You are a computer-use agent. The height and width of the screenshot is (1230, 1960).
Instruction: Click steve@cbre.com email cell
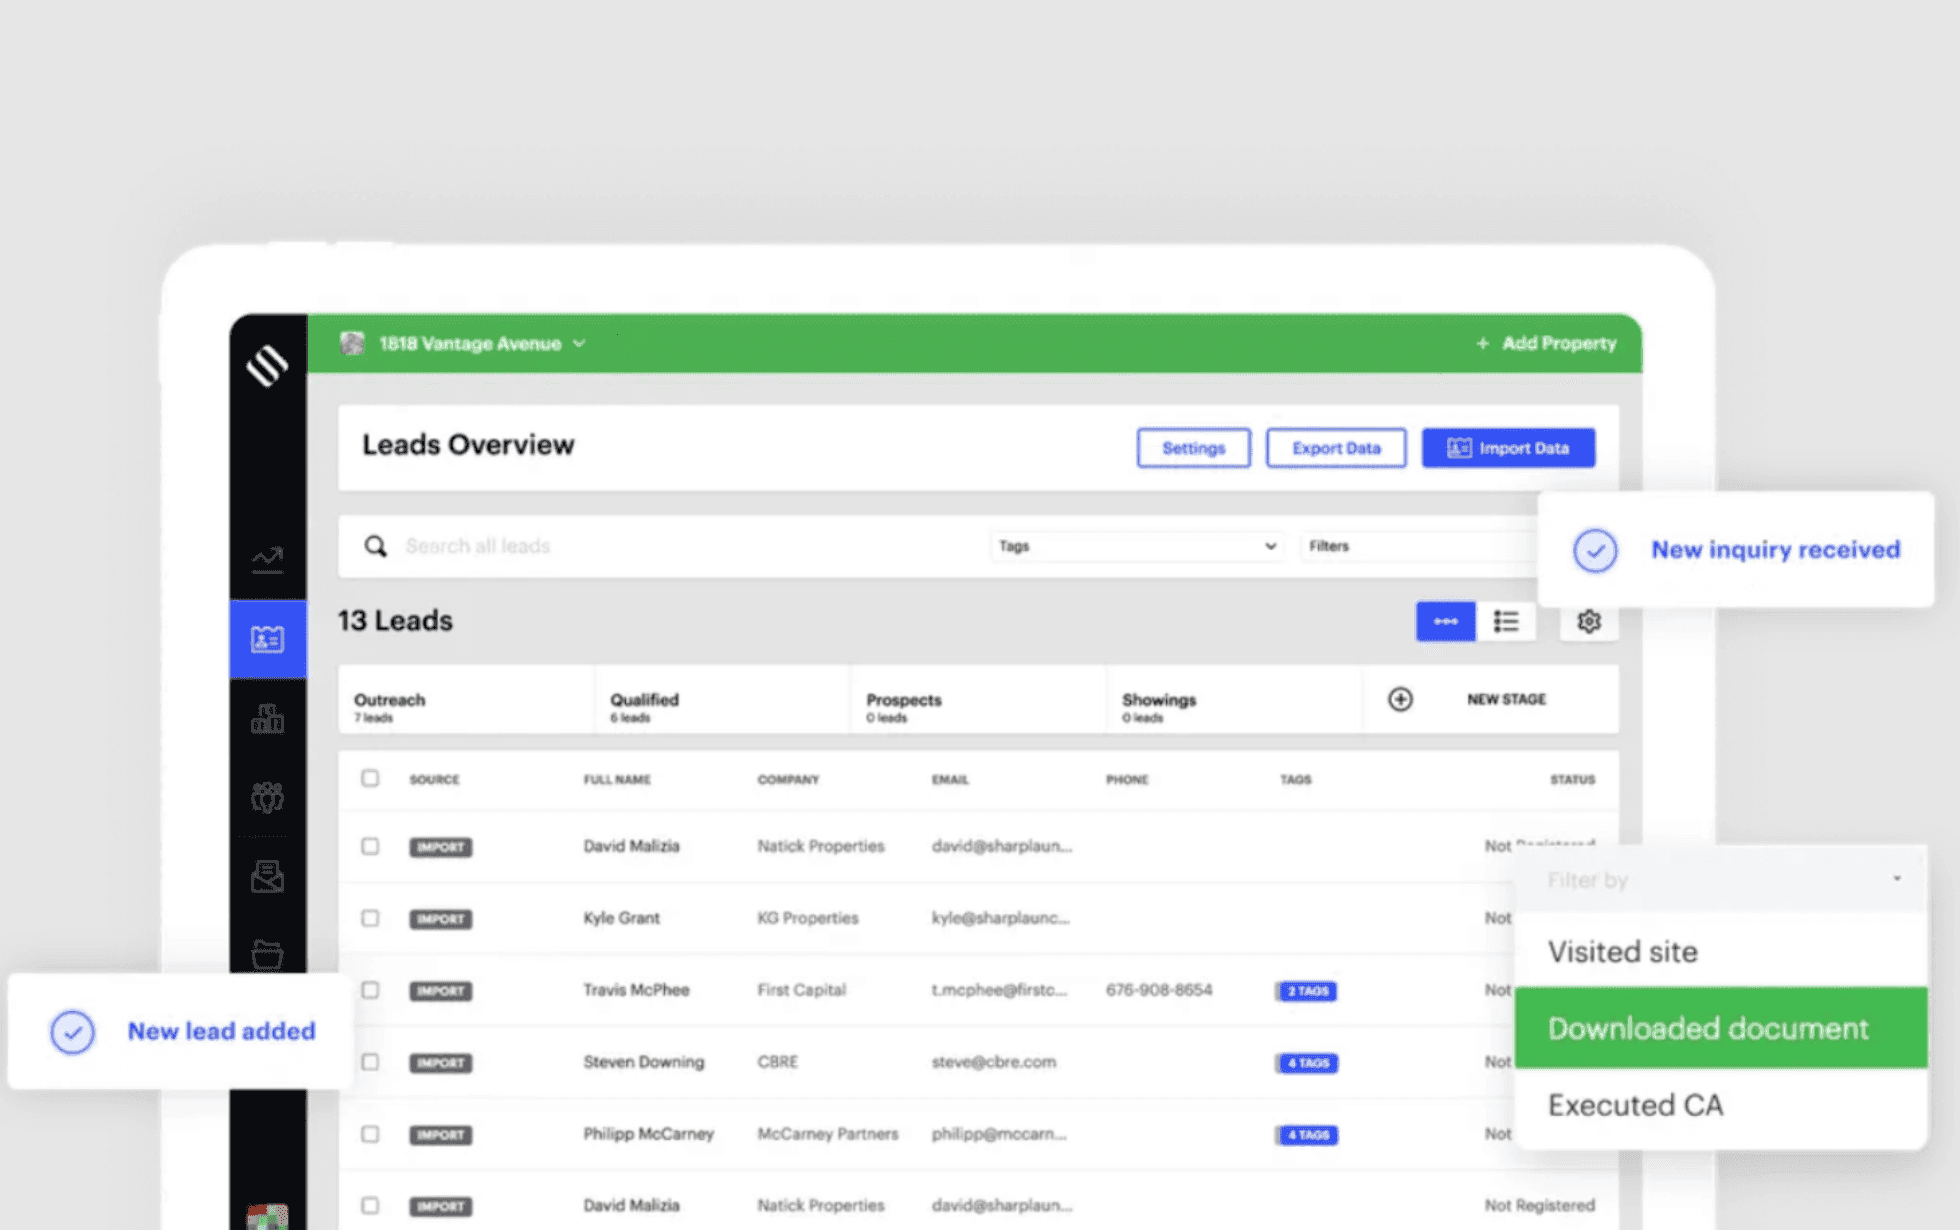click(x=993, y=1062)
